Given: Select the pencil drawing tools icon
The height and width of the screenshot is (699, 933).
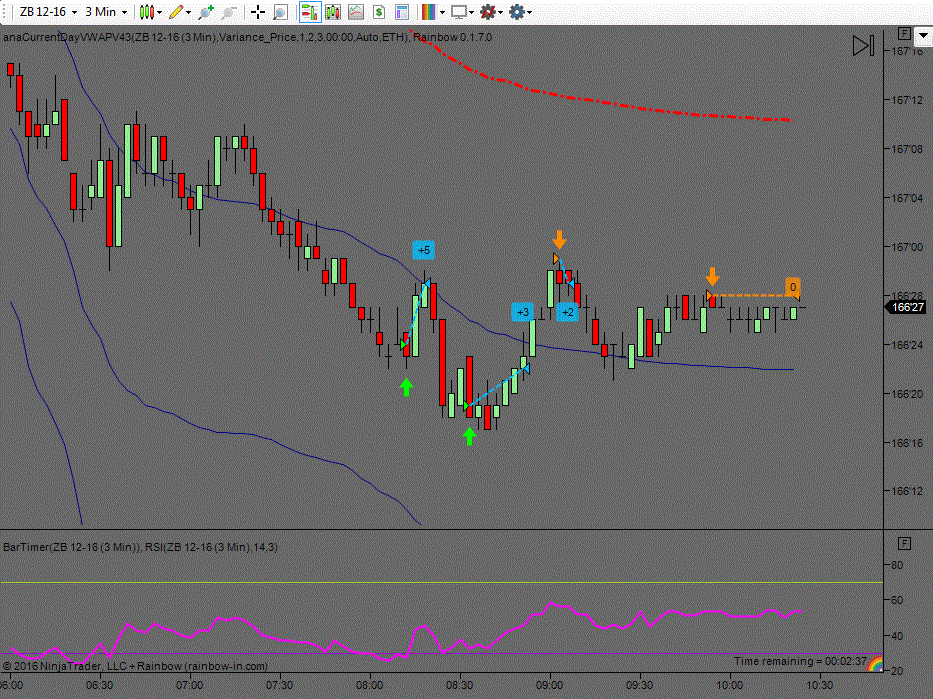Looking at the screenshot, I should (176, 12).
